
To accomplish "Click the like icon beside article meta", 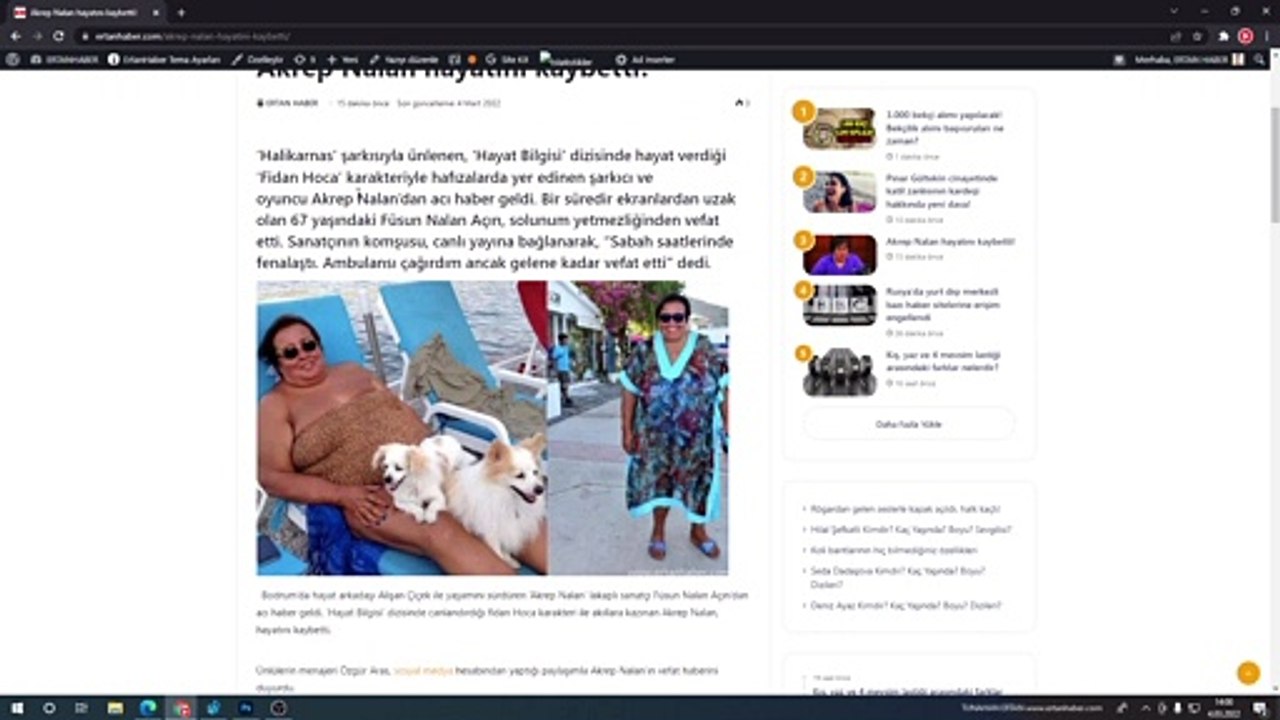I will point(741,103).
